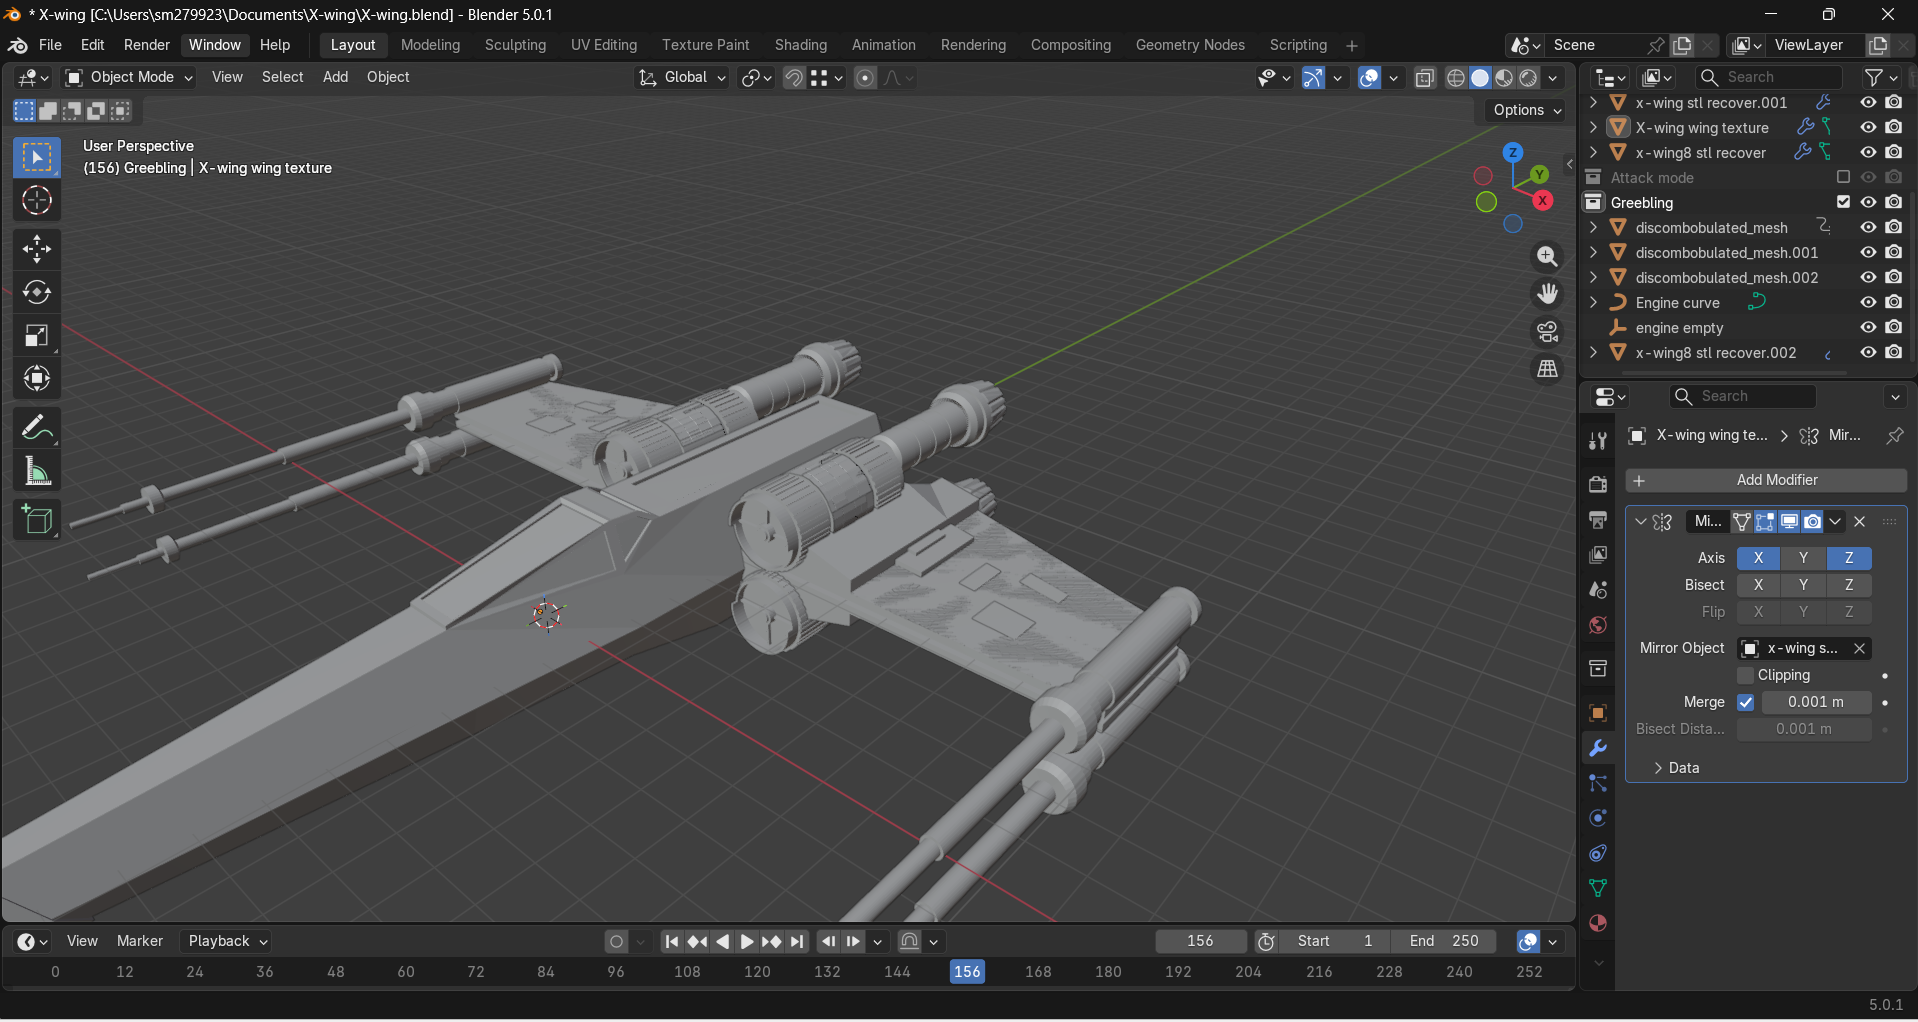Image resolution: width=1918 pixels, height=1022 pixels.
Task: Open the timeline Marker menu
Action: point(139,941)
